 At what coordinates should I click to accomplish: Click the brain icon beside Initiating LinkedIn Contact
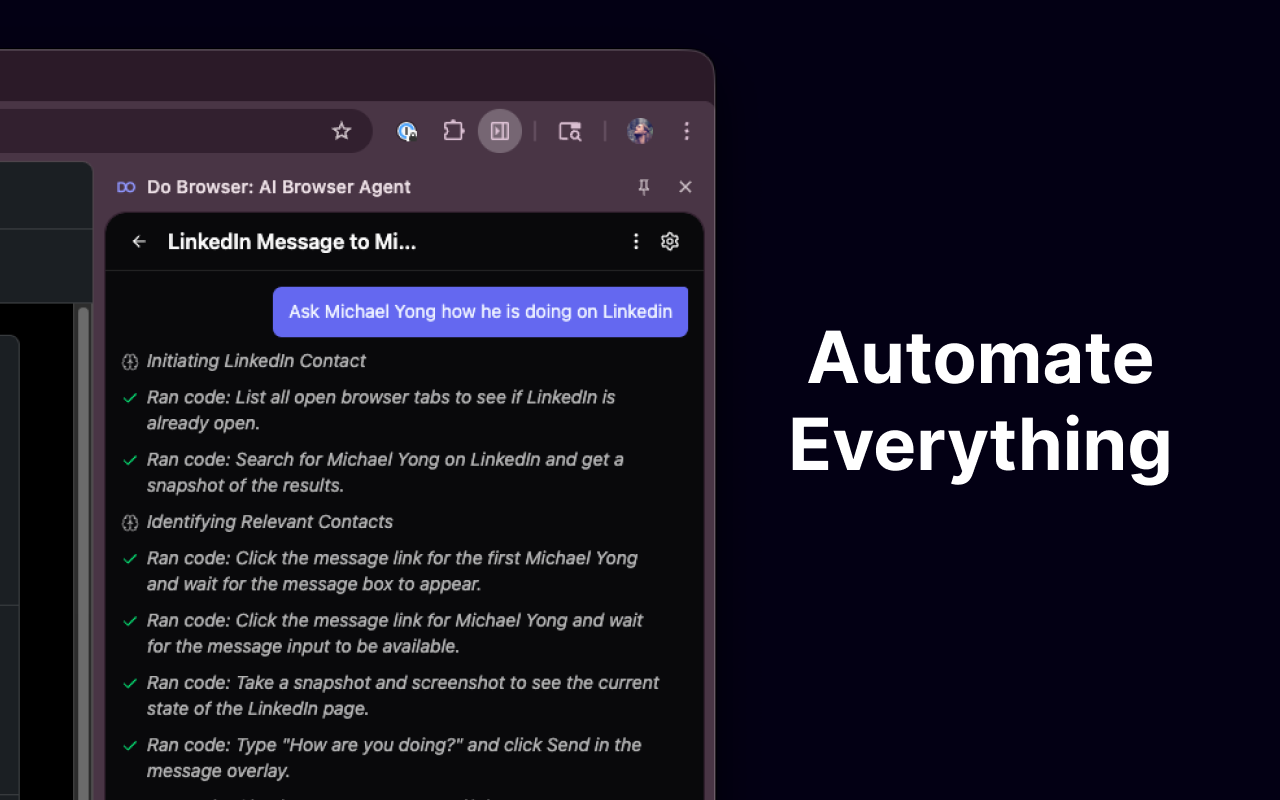click(x=130, y=362)
